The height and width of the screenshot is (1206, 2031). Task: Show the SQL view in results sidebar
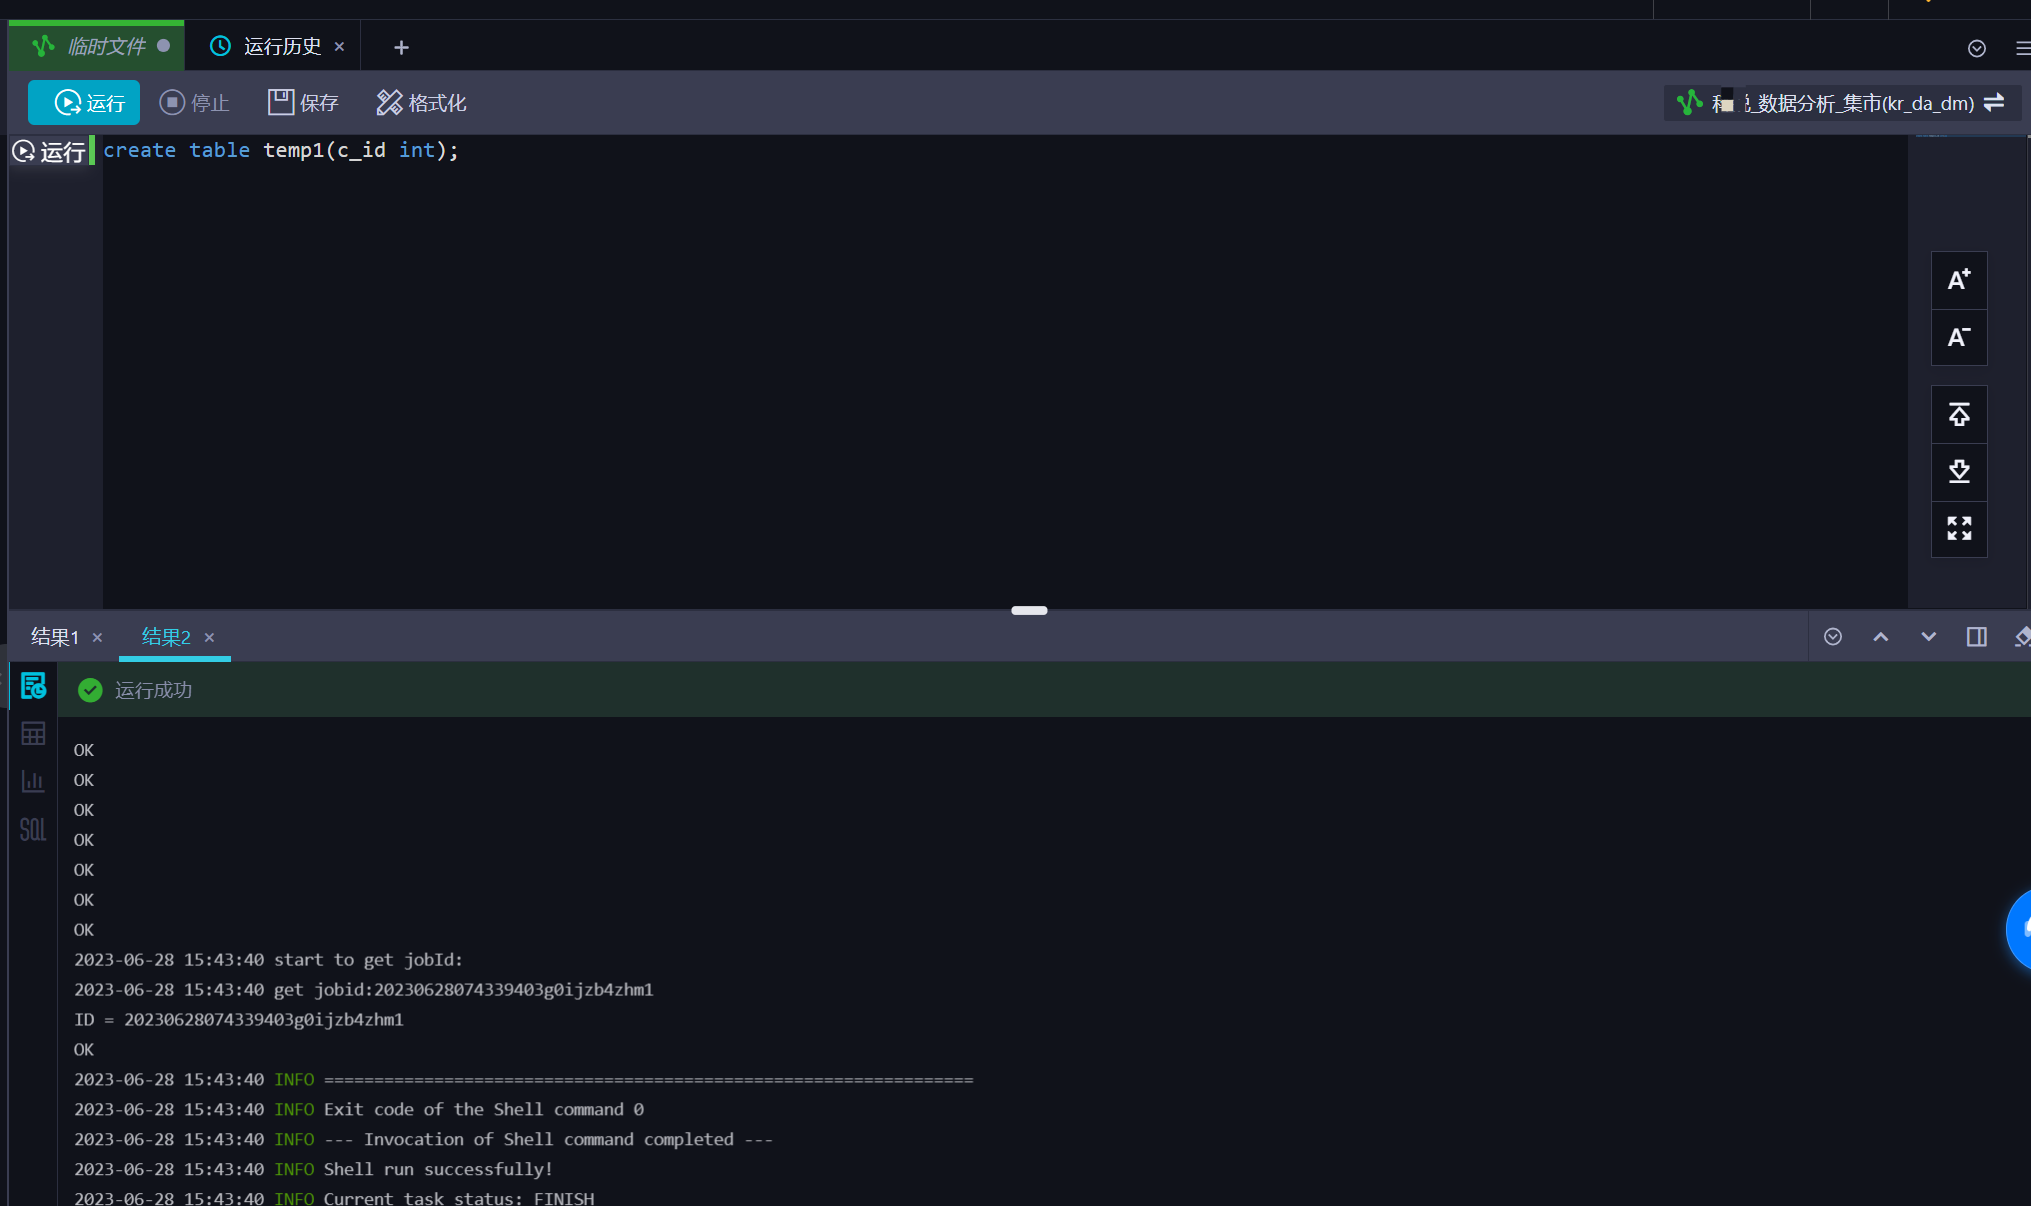[33, 829]
